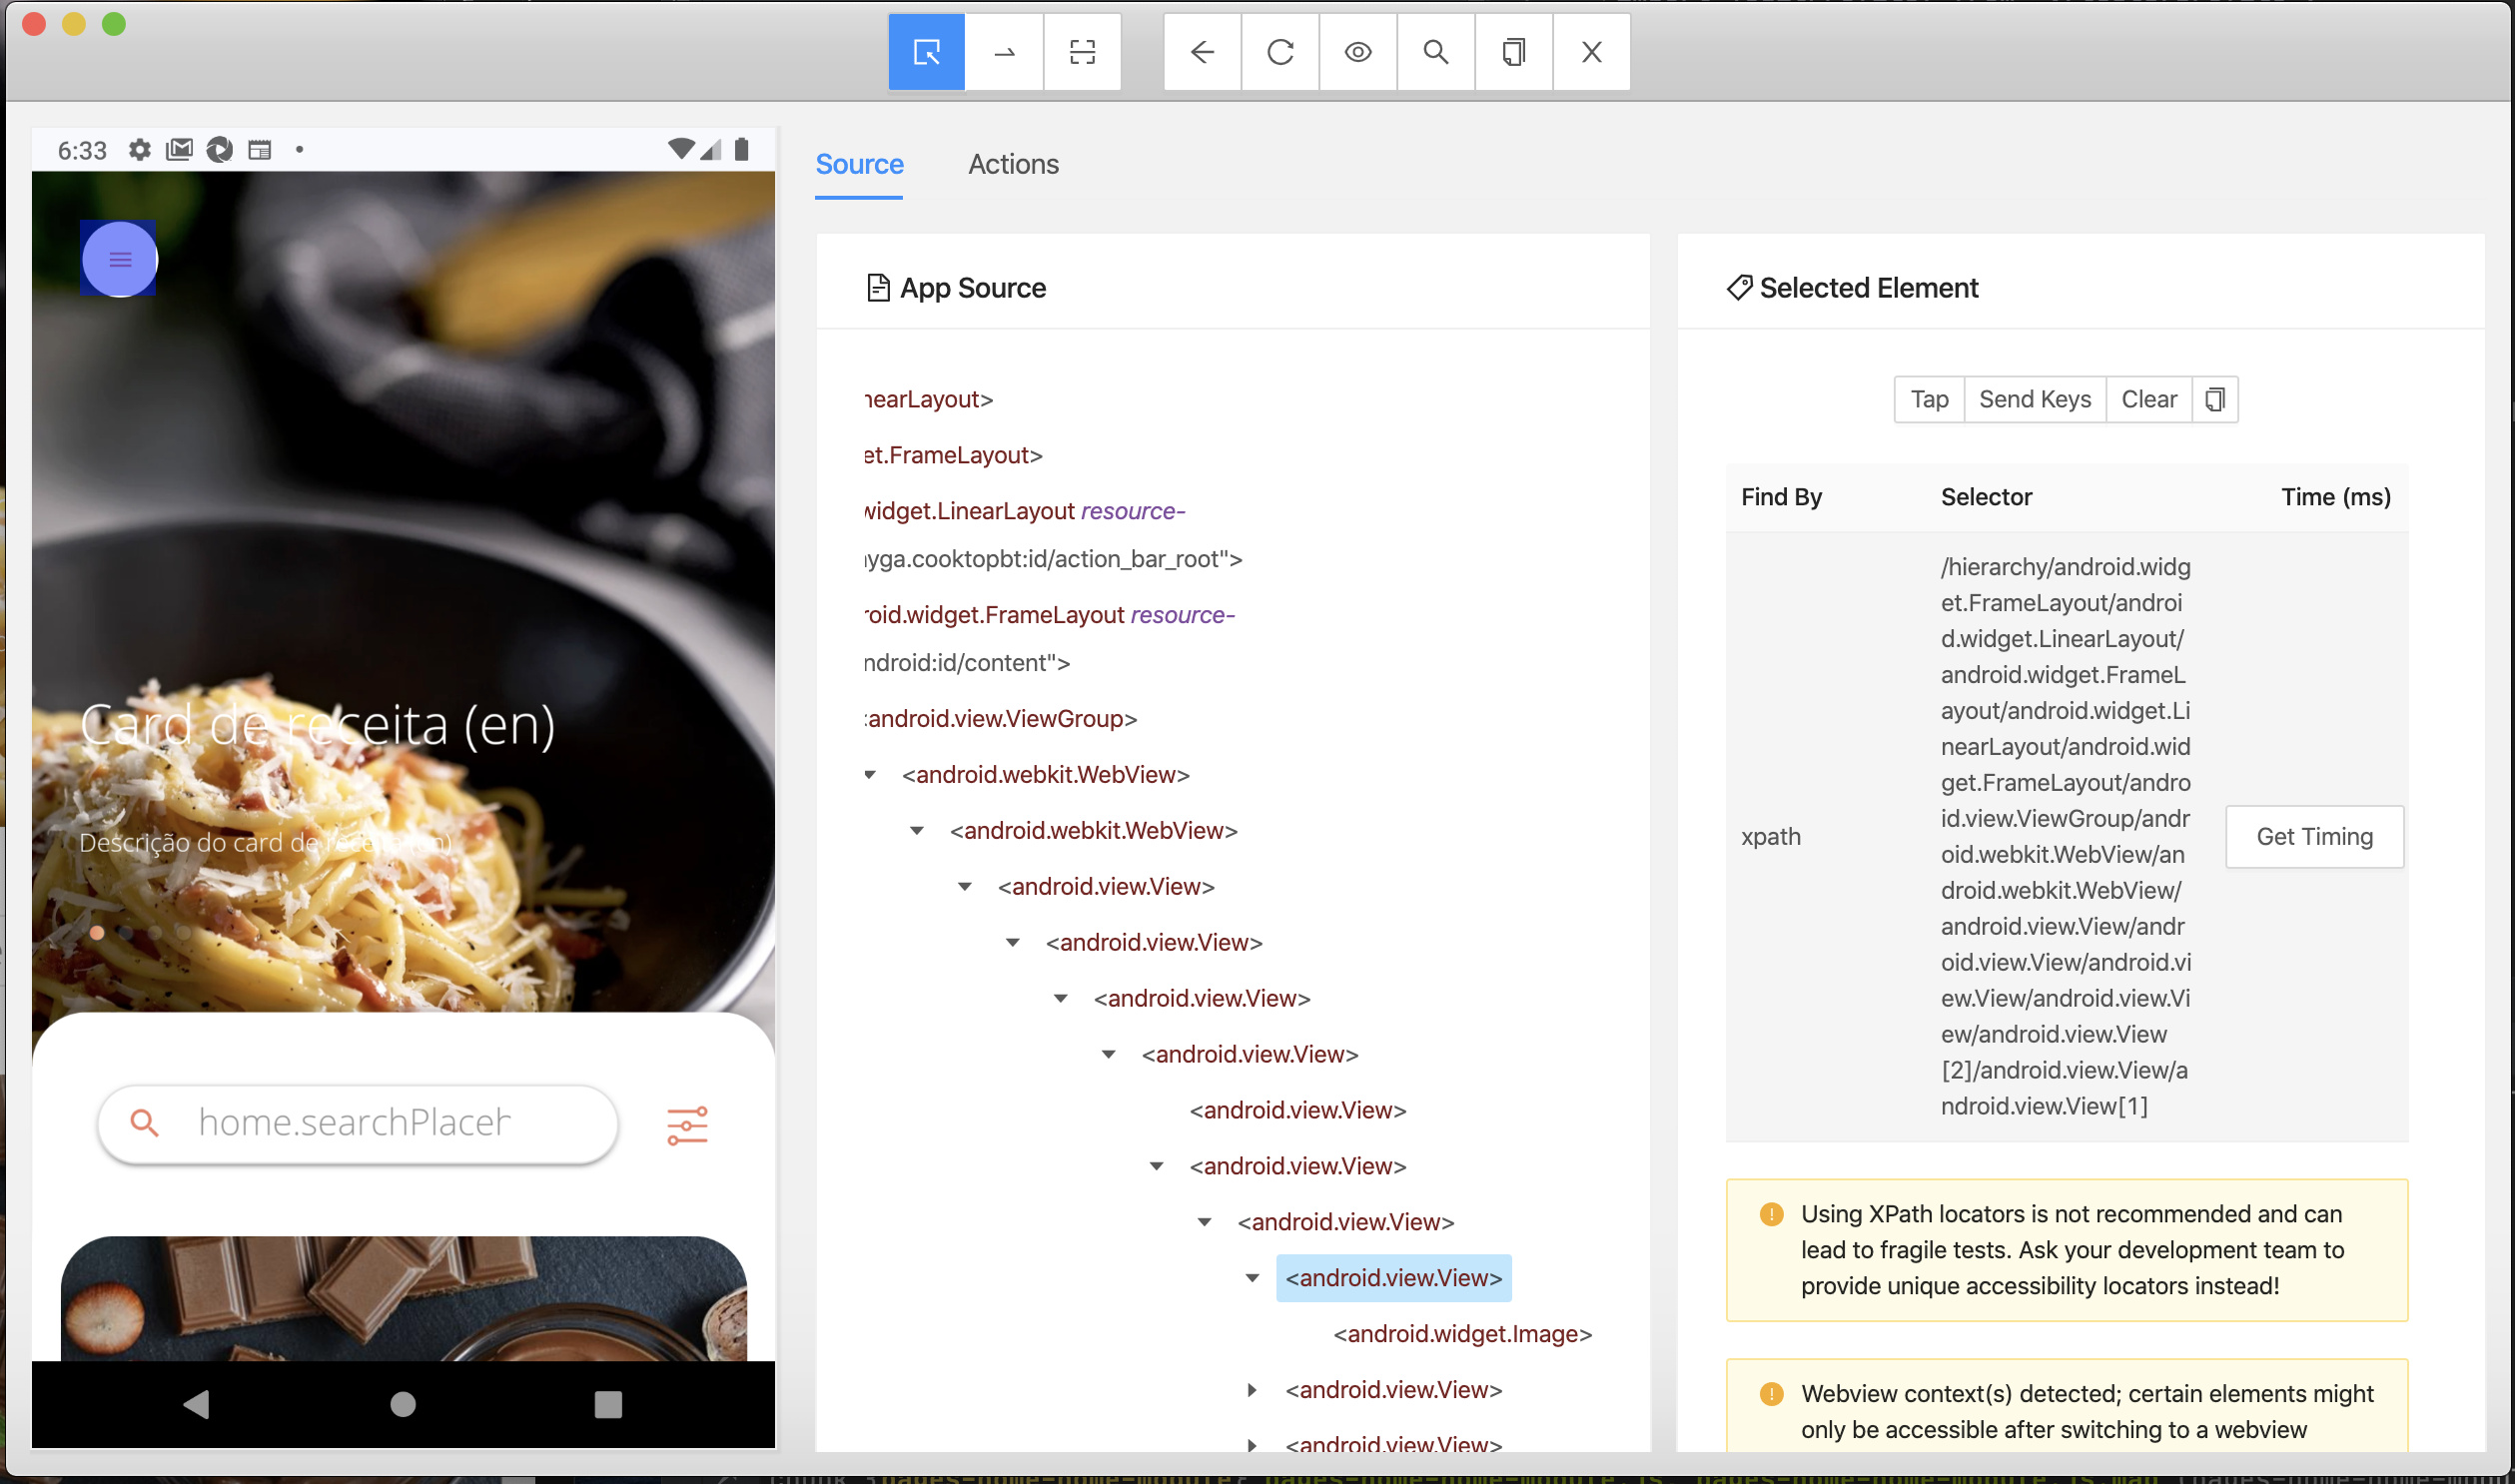
Task: Copy selected element attributes icon
Action: 2214,400
